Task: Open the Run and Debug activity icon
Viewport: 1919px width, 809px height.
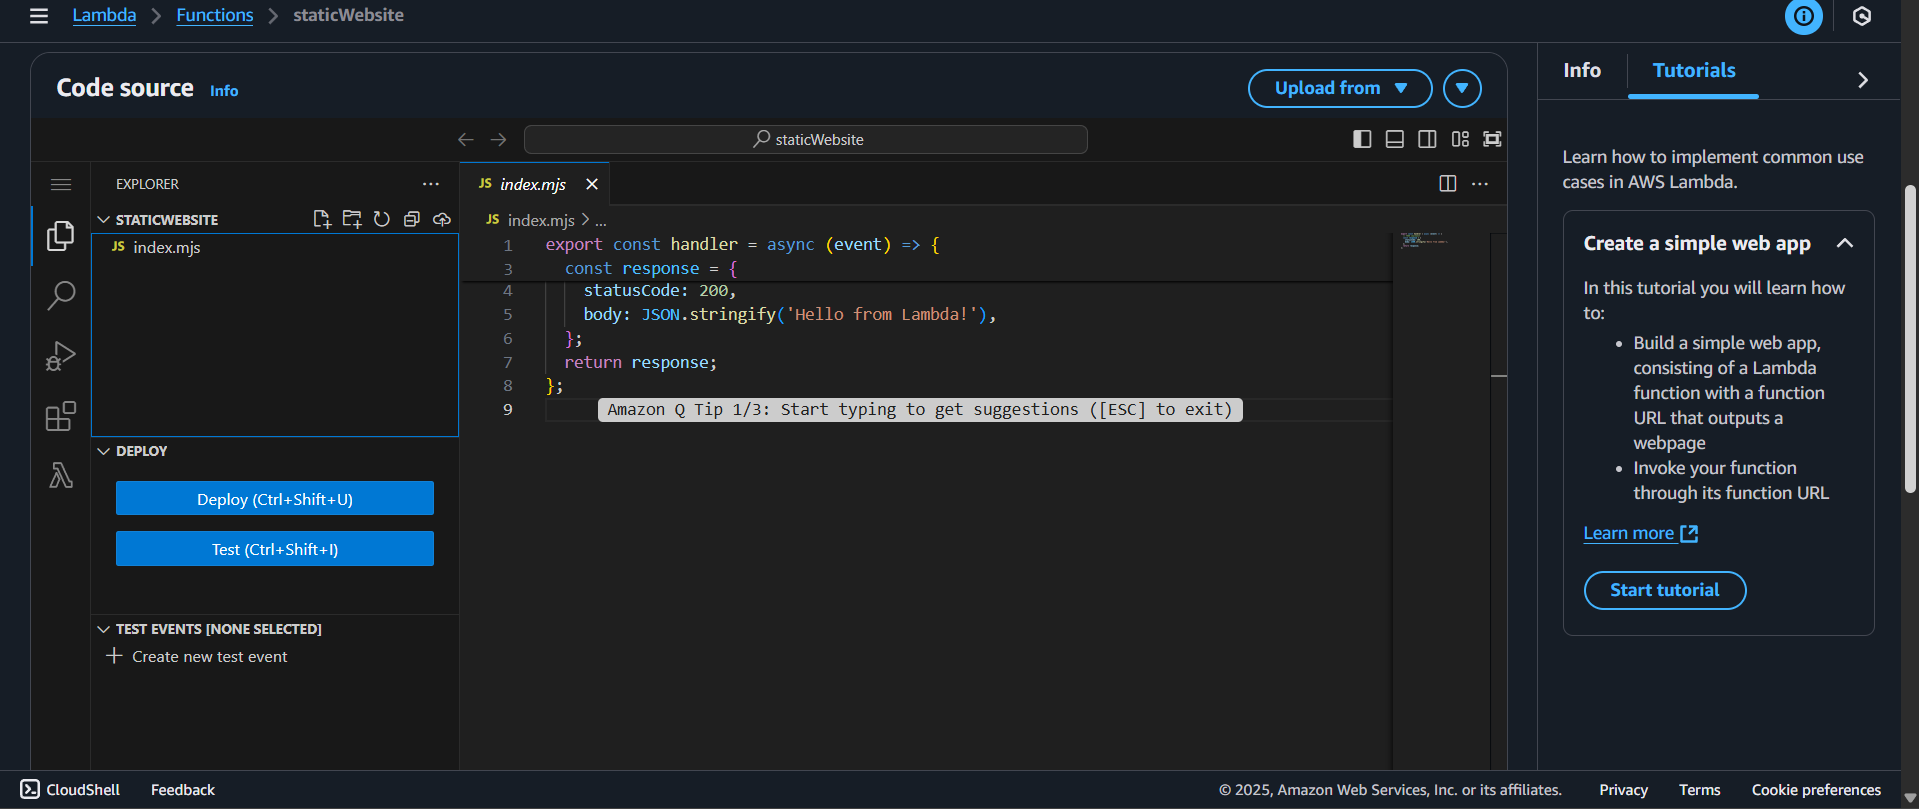Action: click(x=61, y=356)
